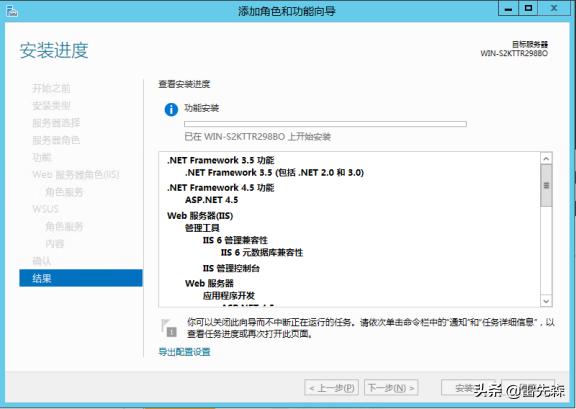Click the 应用程序开发 entry

pos(229,296)
